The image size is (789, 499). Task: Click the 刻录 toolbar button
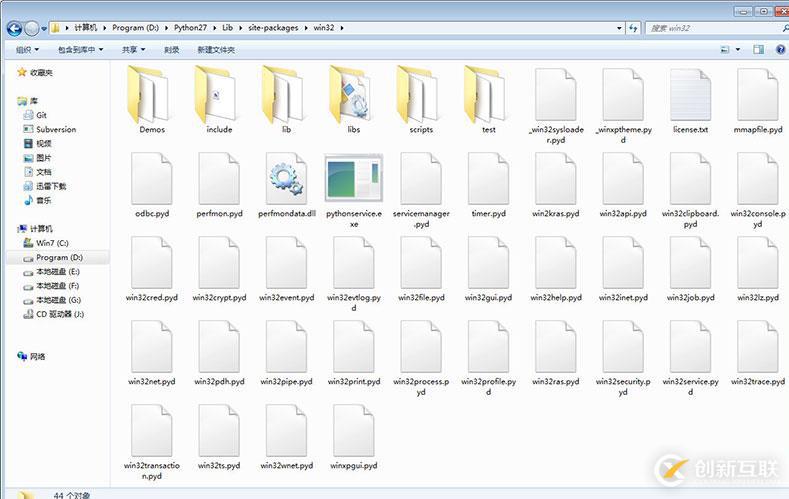tap(172, 49)
